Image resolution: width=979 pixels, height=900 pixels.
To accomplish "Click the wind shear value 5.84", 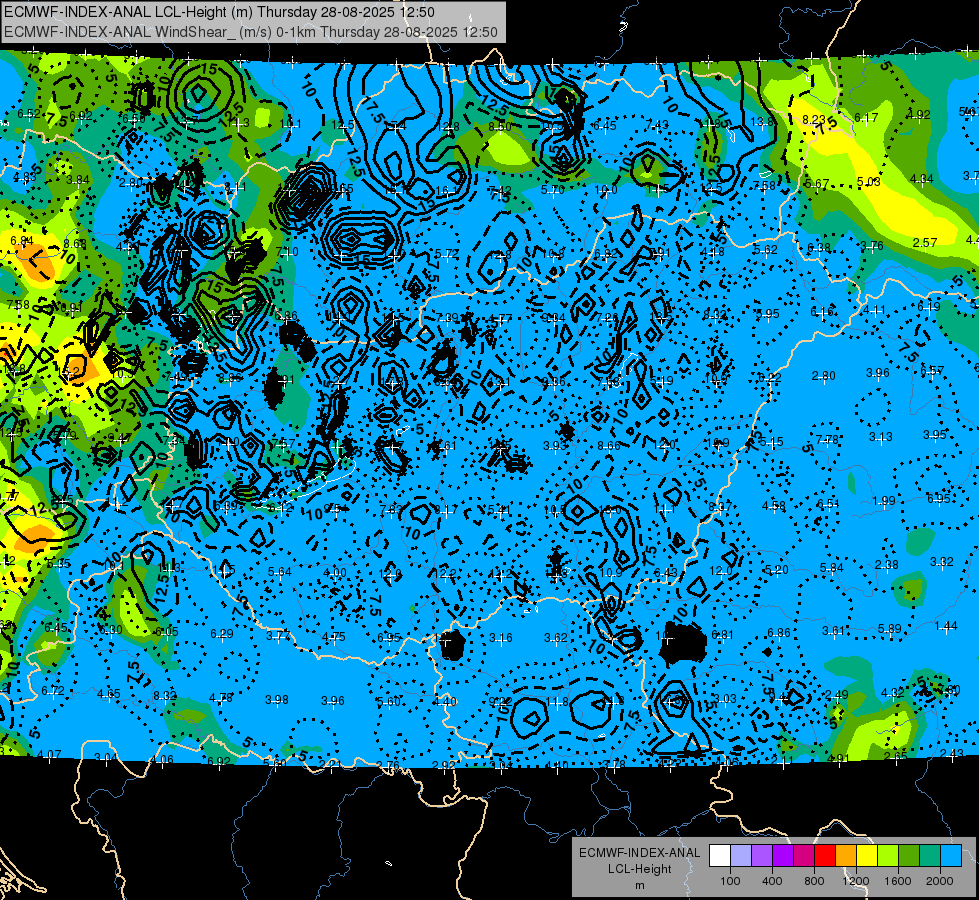I will [832, 567].
